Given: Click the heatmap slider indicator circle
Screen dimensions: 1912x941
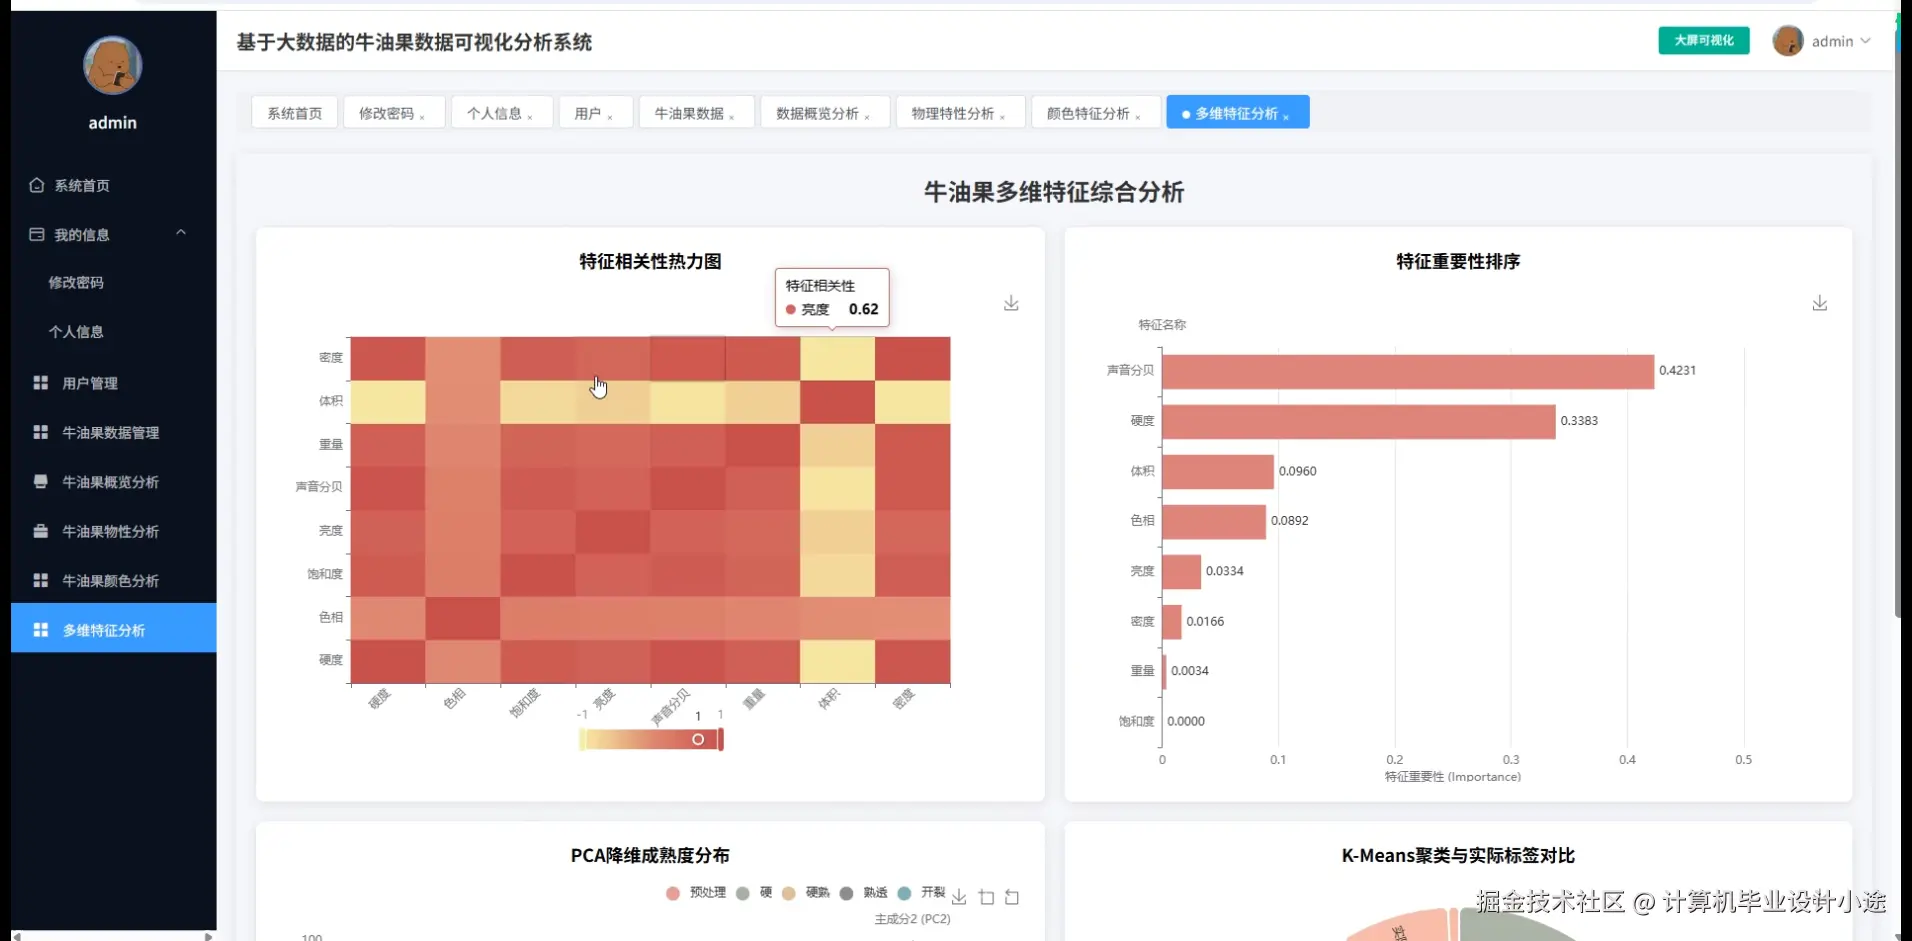Looking at the screenshot, I should [698, 739].
